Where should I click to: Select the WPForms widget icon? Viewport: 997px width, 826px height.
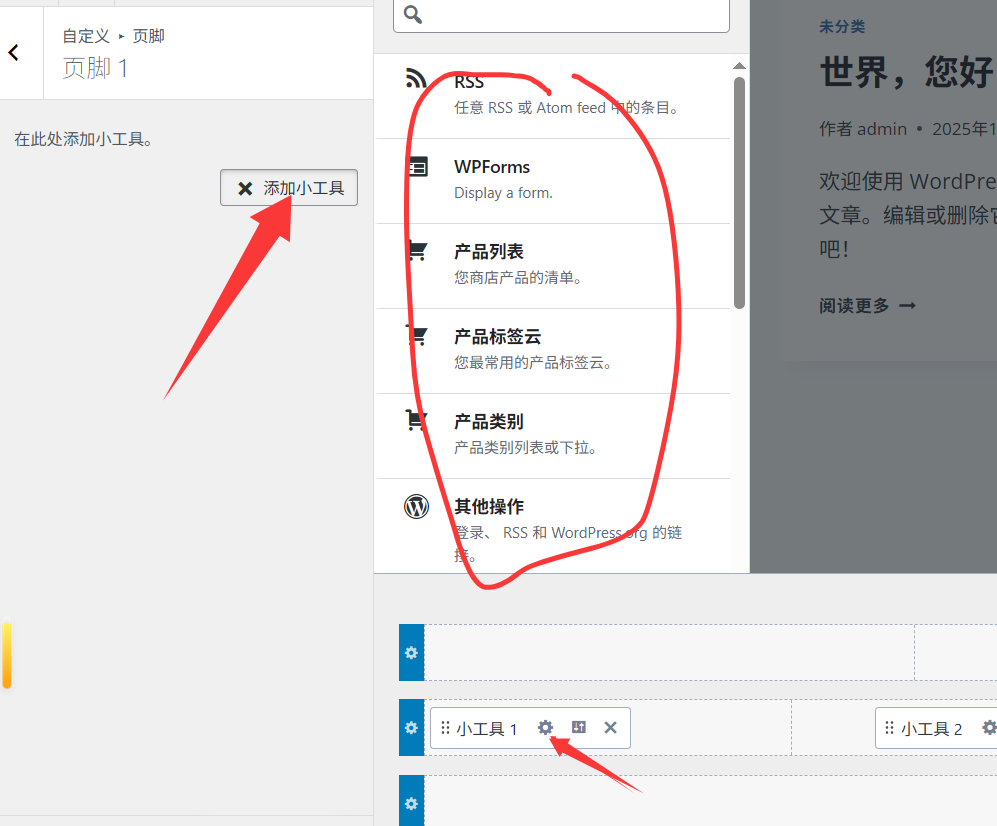[417, 167]
